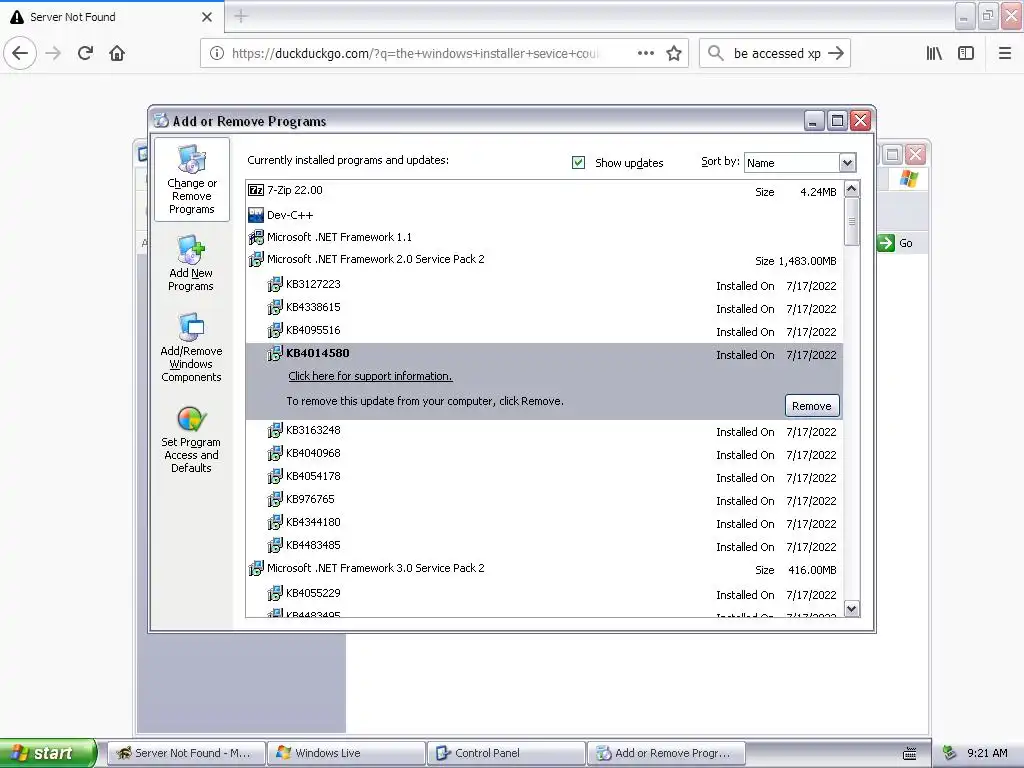Close the Server Not Found tab

(207, 17)
